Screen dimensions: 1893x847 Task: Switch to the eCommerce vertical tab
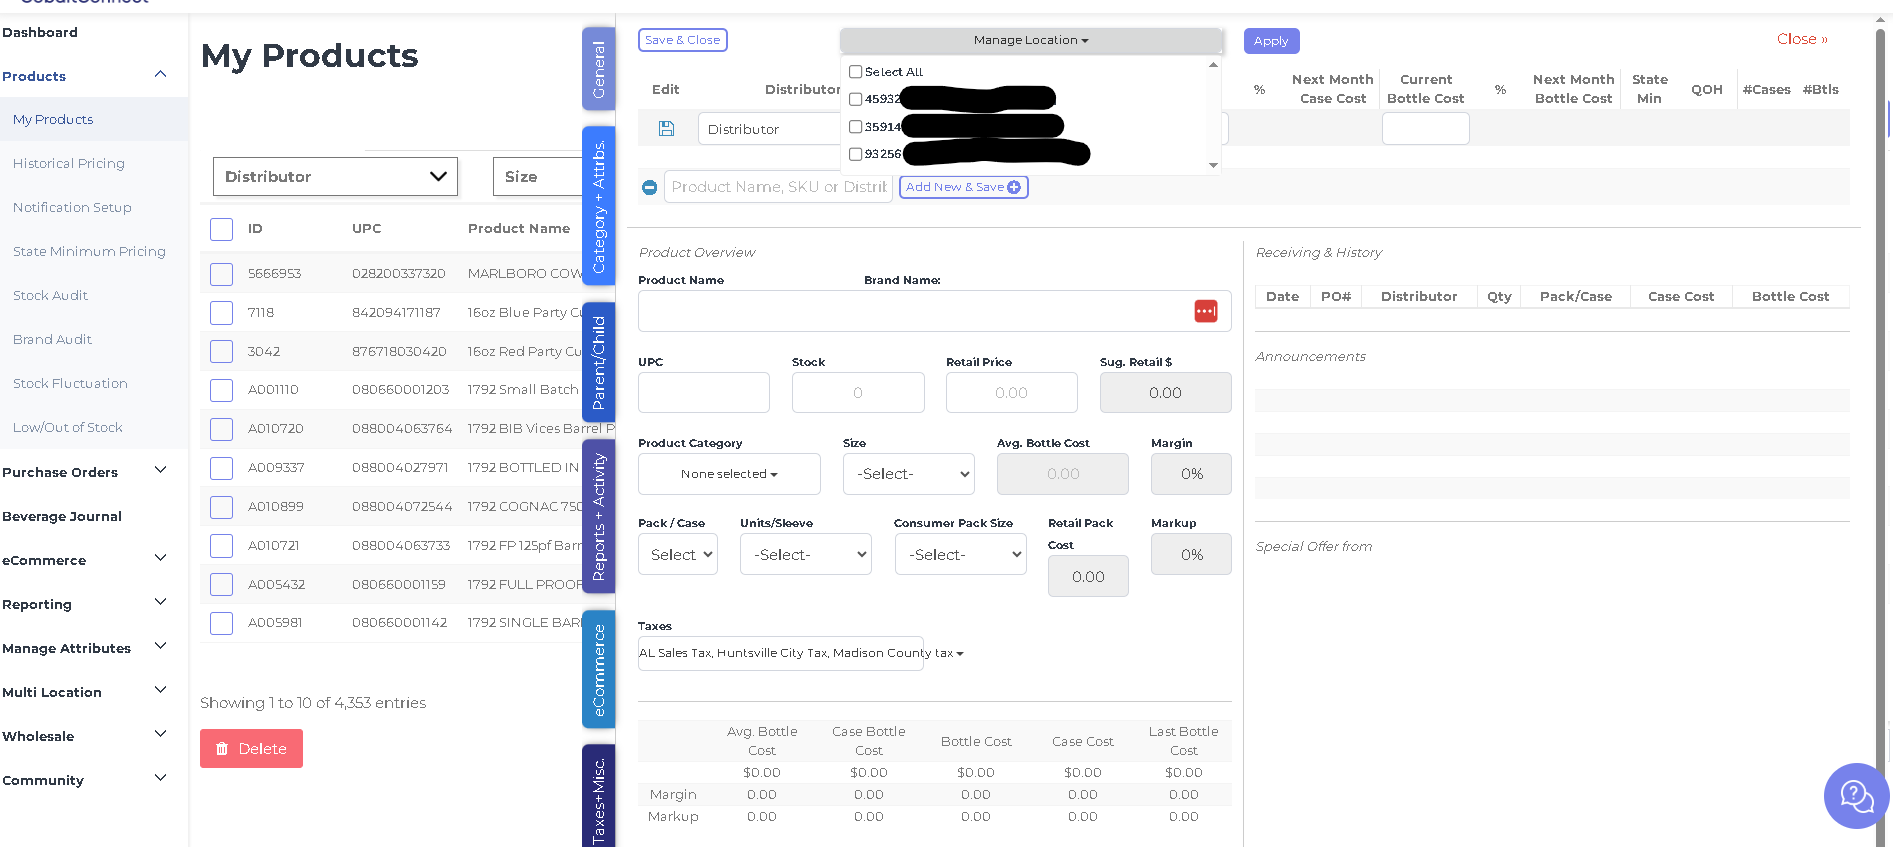click(598, 669)
